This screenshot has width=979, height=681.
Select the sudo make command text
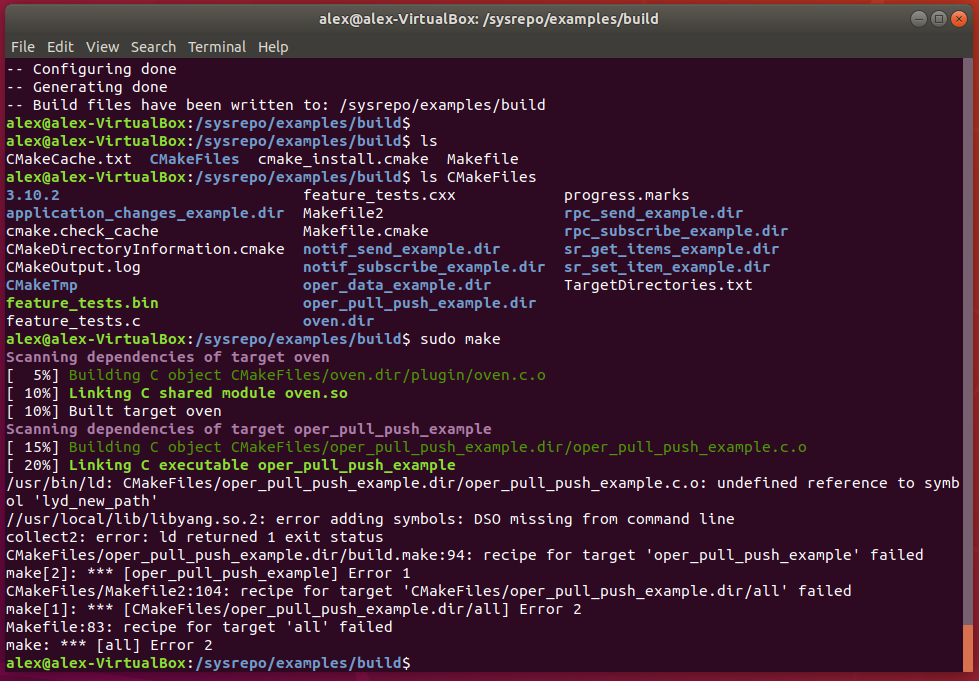click(x=460, y=338)
